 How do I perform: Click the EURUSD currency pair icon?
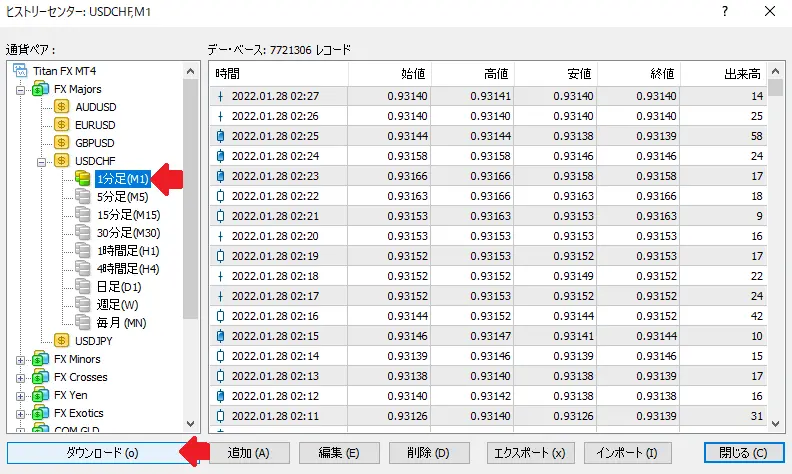tap(62, 125)
